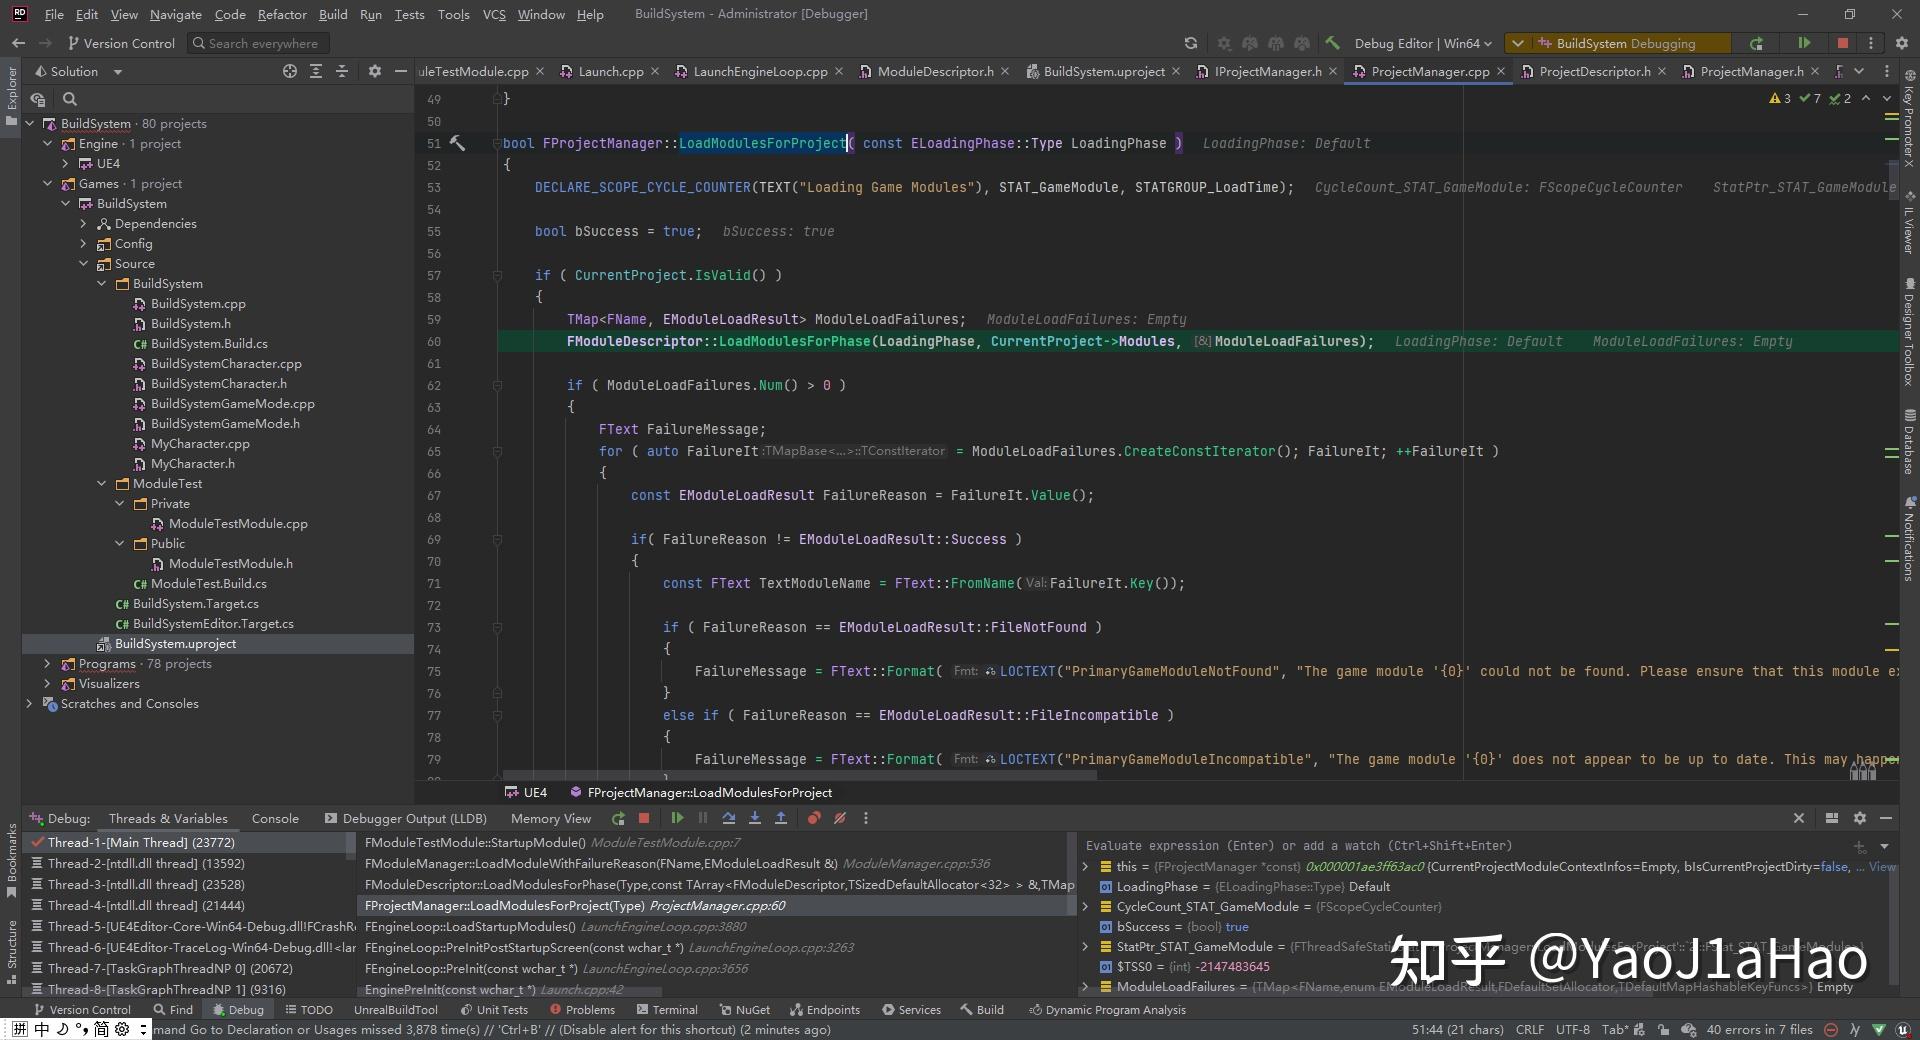1920x1040 pixels.
Task: Open the Refactor menu
Action: click(282, 14)
